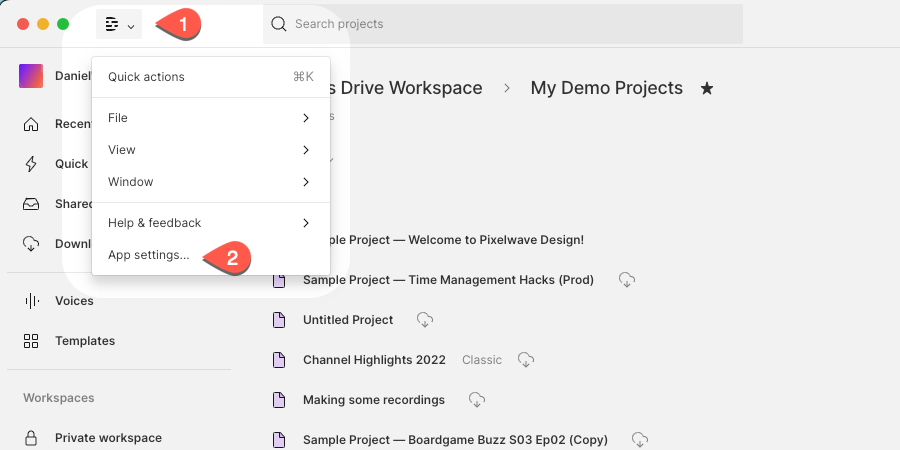This screenshot has height=450, width=900.
Task: Click the My Demo Projects breadcrumb
Action: (x=606, y=88)
